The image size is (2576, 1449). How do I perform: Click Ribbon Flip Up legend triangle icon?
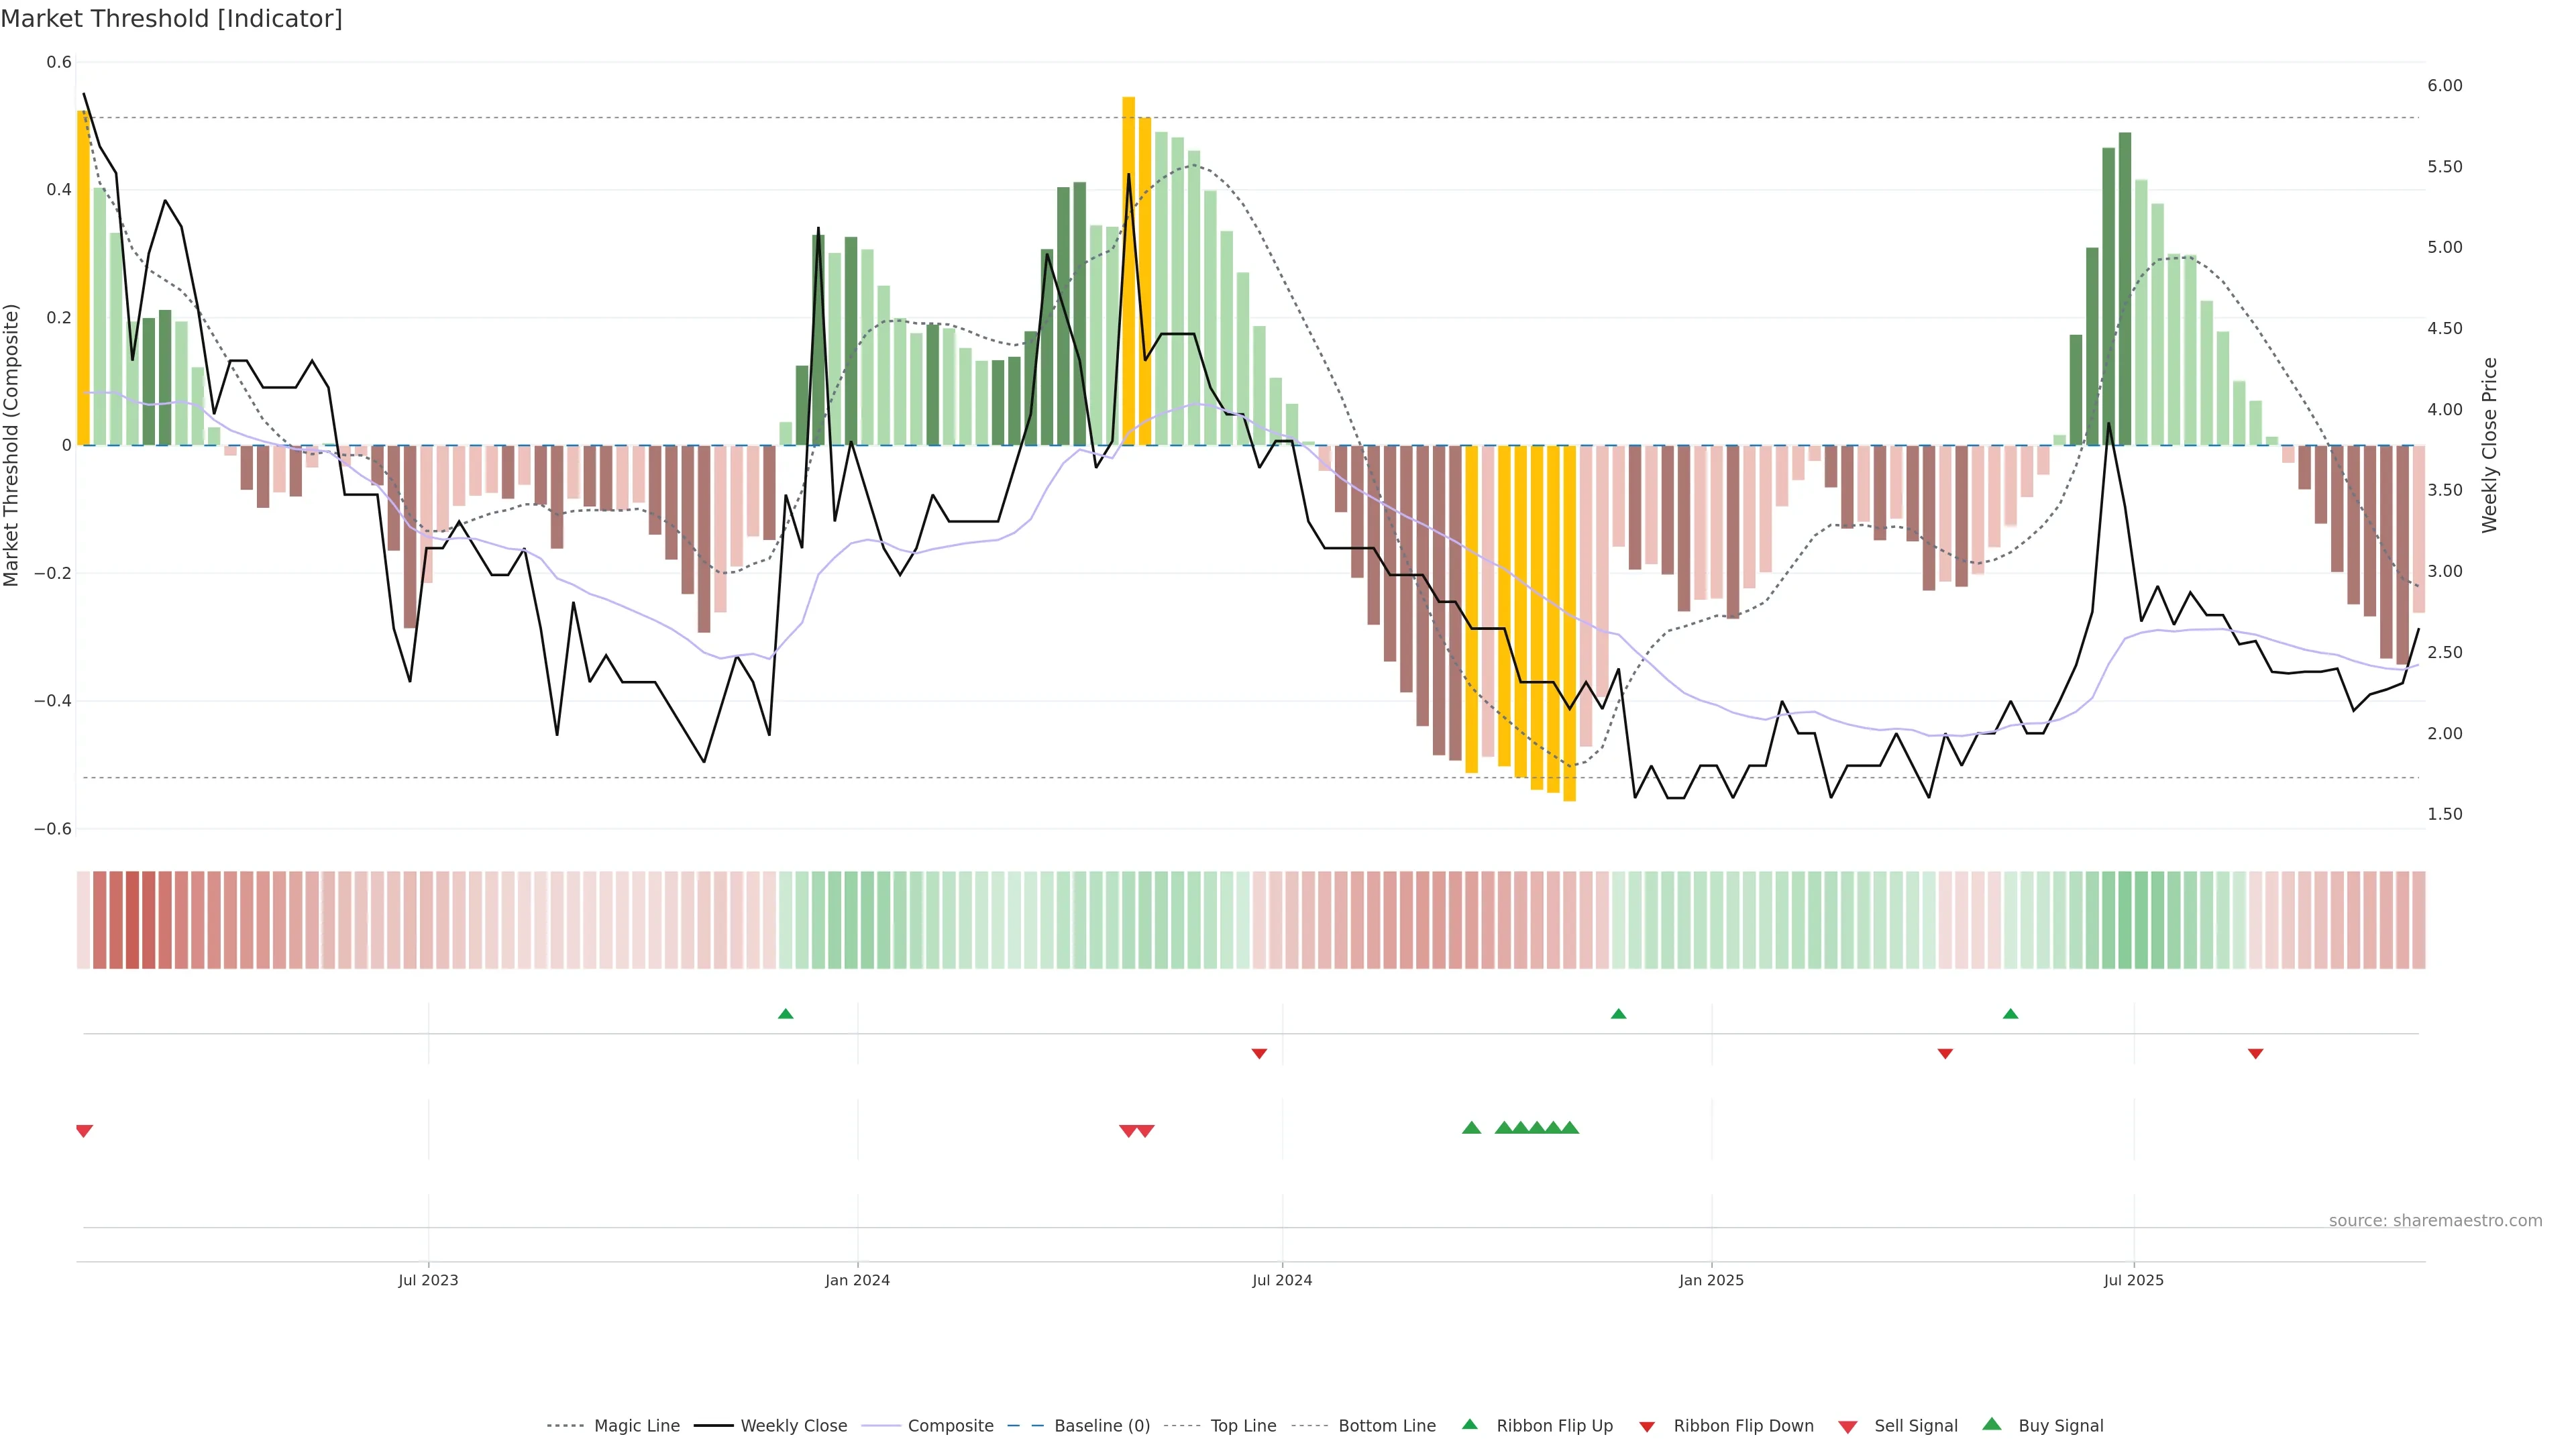(1469, 1424)
